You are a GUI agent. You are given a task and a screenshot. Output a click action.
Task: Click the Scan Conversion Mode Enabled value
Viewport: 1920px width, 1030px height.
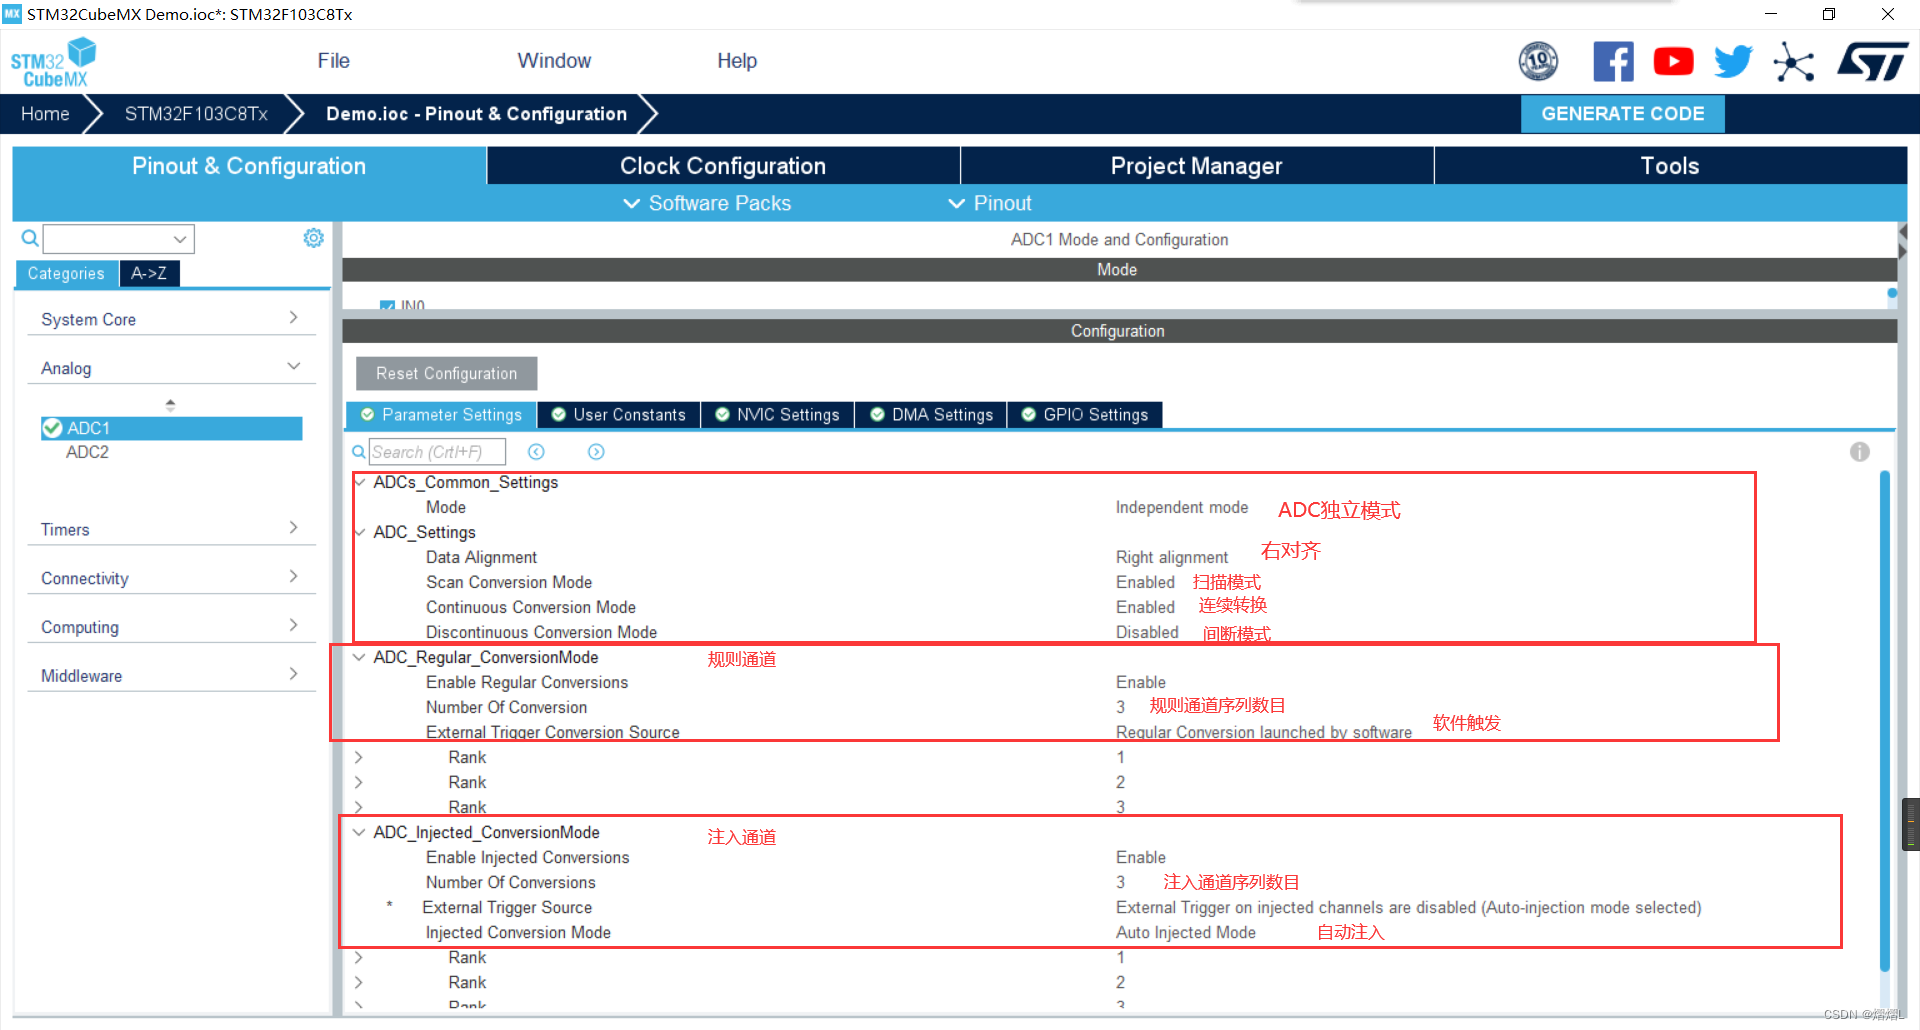(1145, 582)
